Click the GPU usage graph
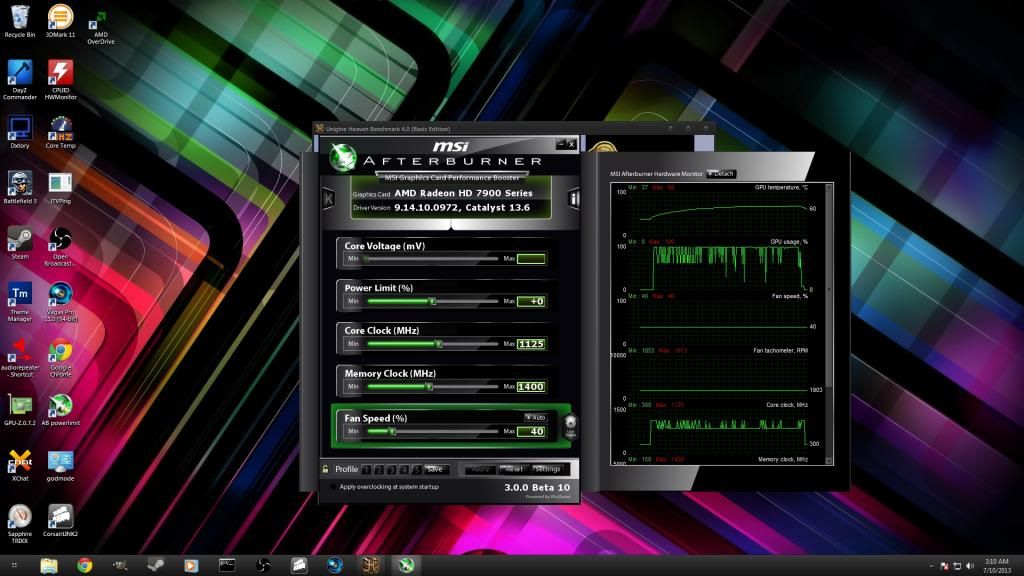This screenshot has height=576, width=1024. pyautogui.click(x=717, y=266)
